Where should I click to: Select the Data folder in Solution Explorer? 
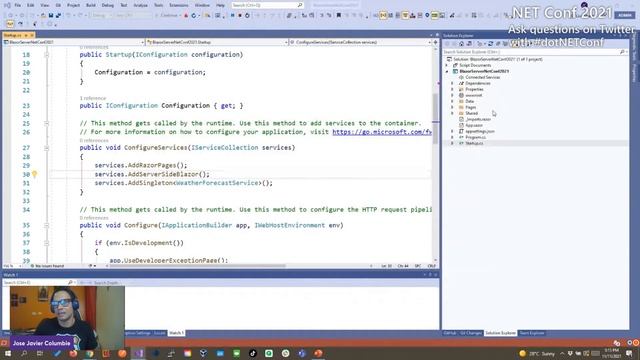pyautogui.click(x=469, y=101)
